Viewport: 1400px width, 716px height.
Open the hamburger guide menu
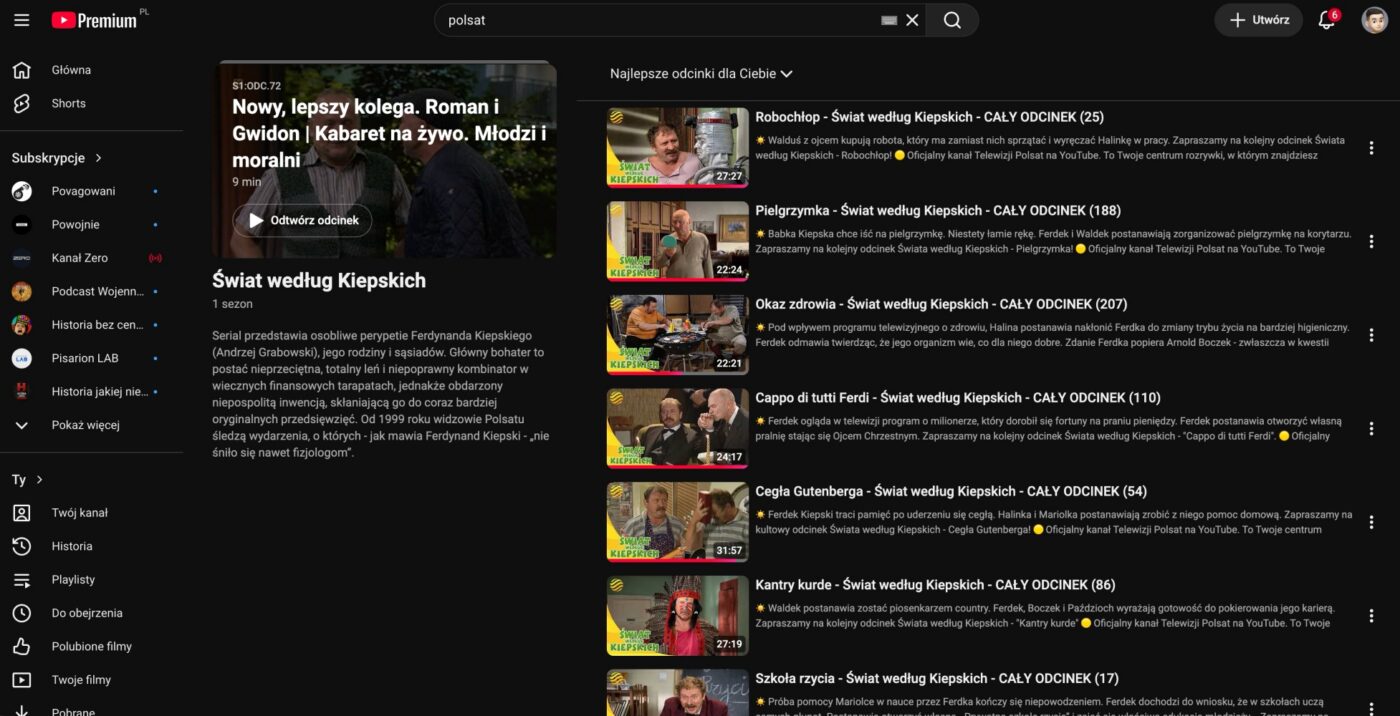tap(21, 20)
